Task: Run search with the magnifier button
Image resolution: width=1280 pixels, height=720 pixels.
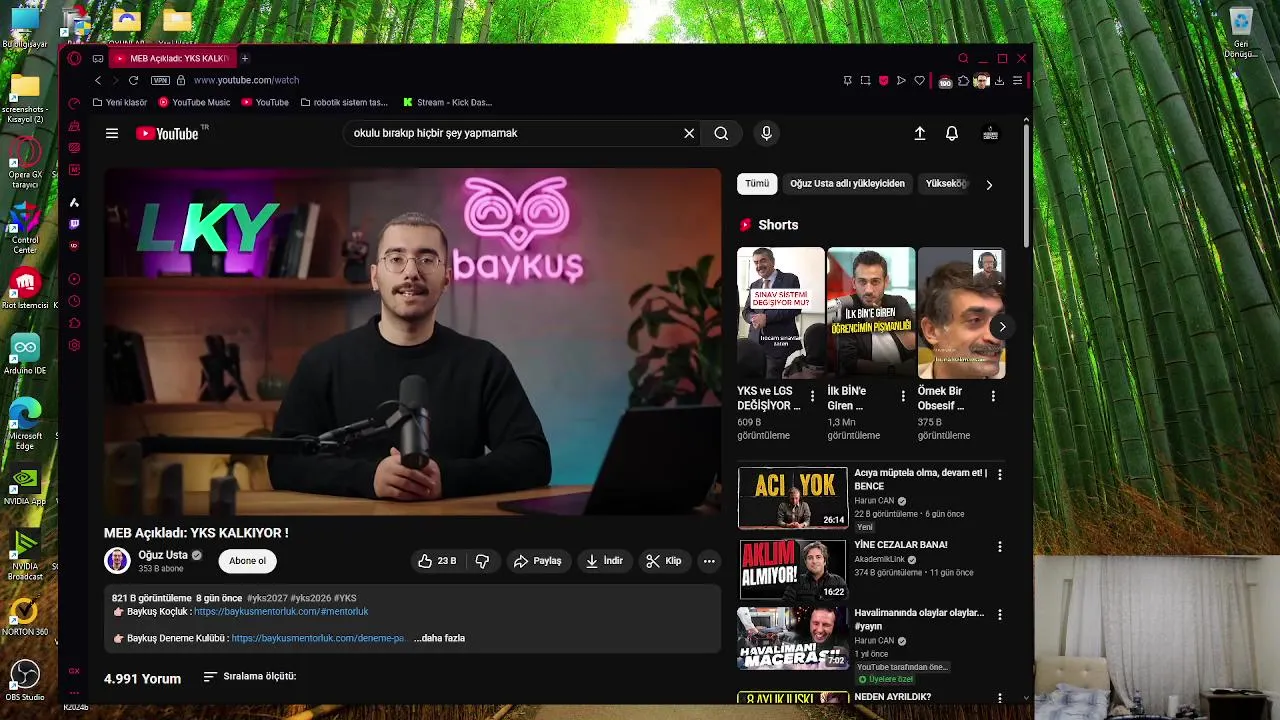Action: tap(721, 133)
